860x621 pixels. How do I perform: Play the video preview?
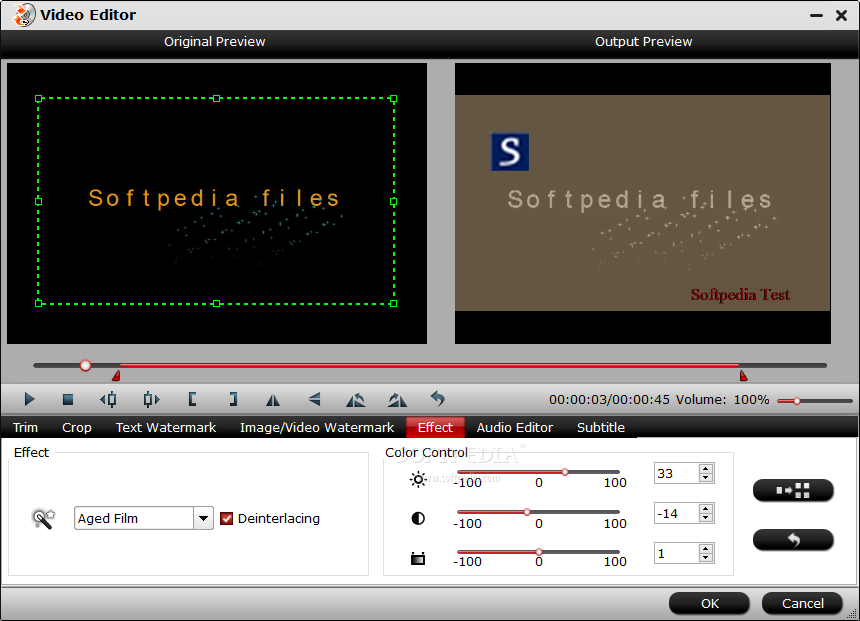(x=30, y=399)
